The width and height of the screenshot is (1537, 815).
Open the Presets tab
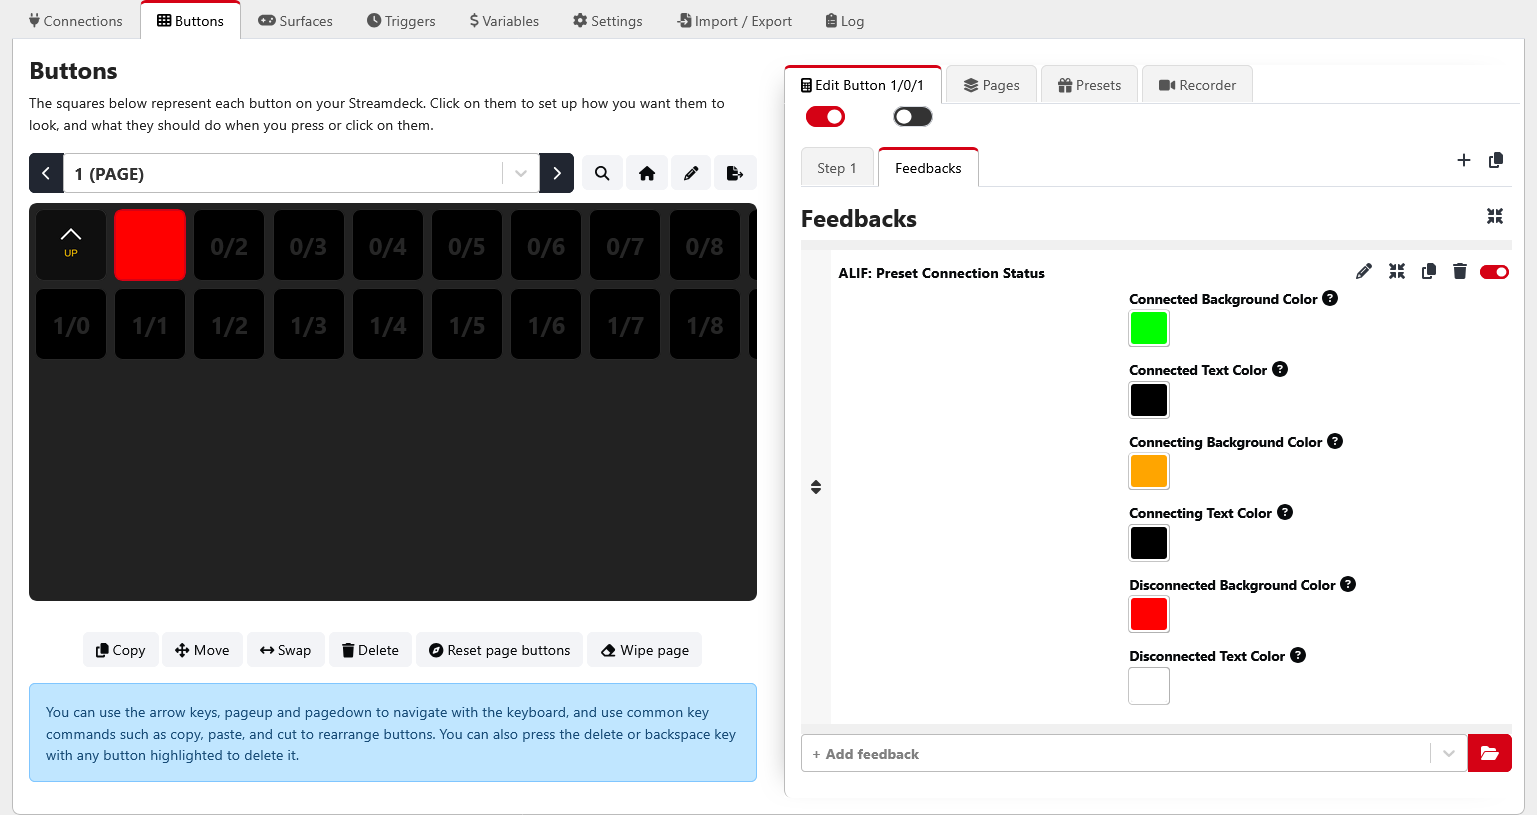click(1089, 85)
